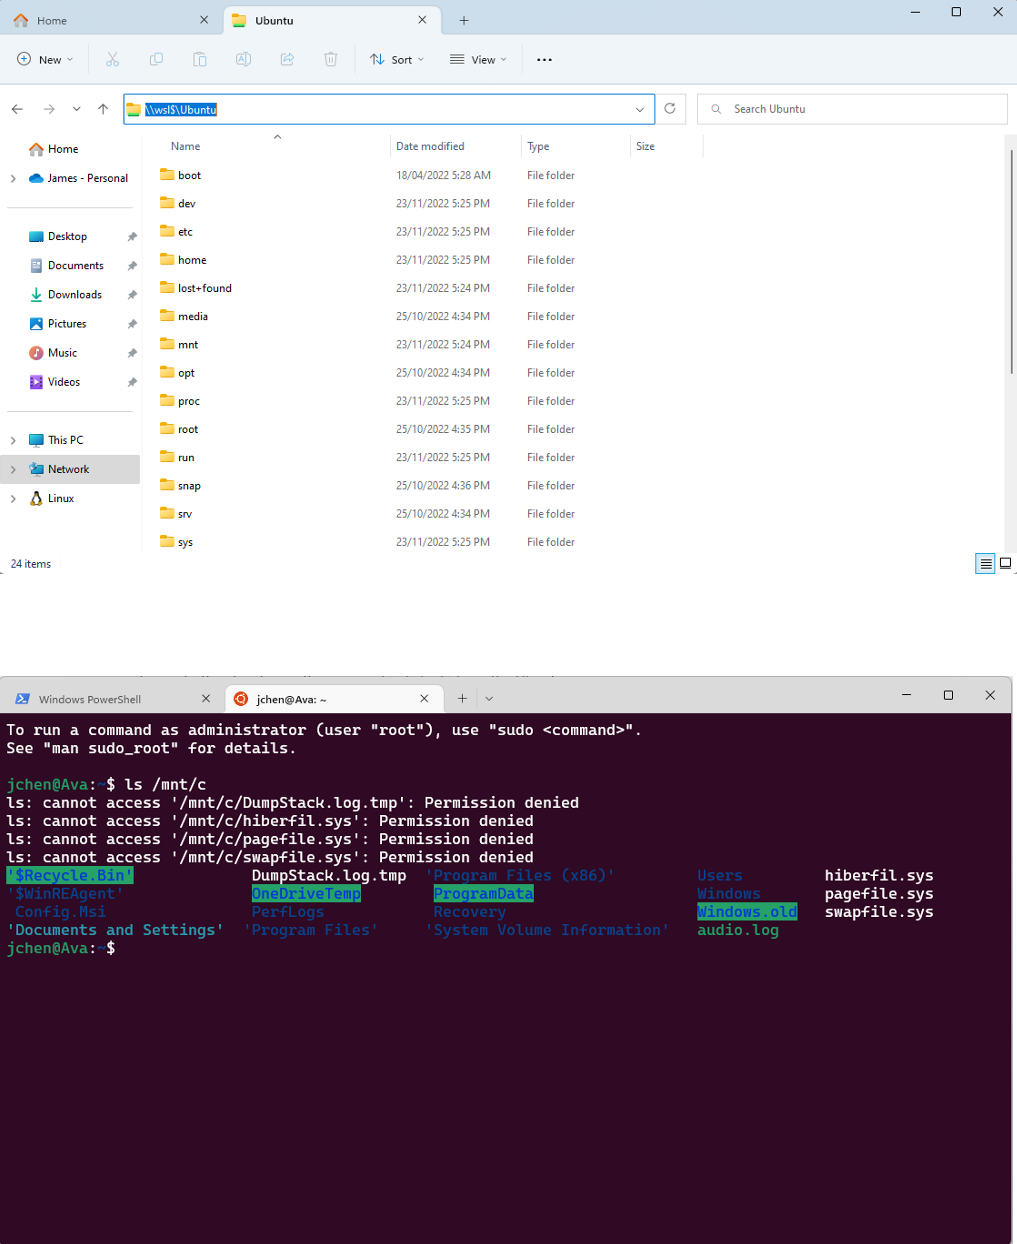Click the Cut scissors icon in Explorer toolbar

[112, 60]
